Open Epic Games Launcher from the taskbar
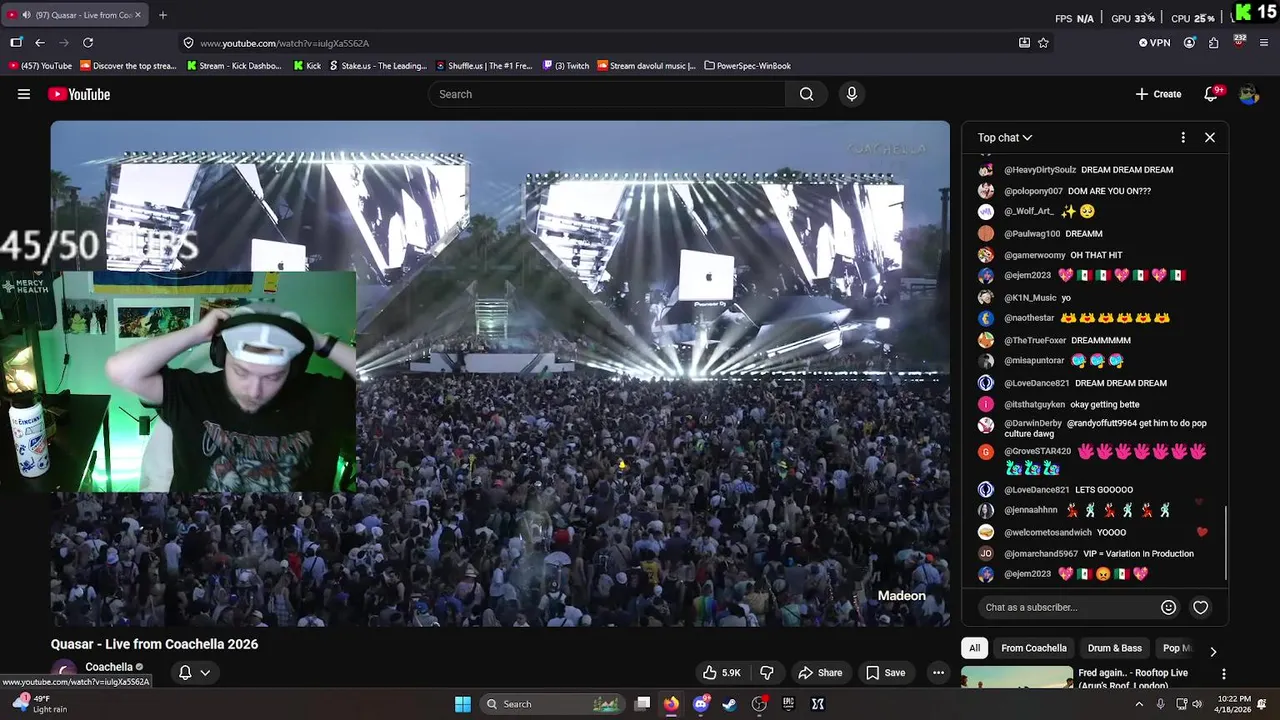 (x=788, y=704)
